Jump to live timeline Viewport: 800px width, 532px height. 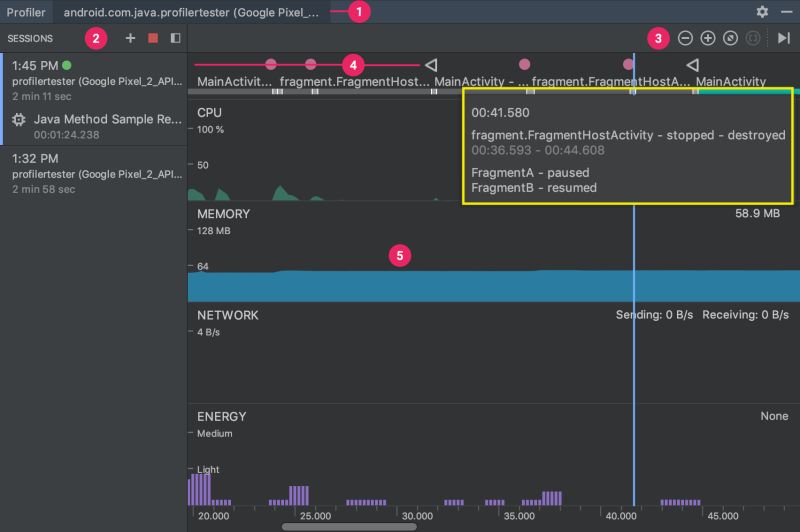click(784, 38)
